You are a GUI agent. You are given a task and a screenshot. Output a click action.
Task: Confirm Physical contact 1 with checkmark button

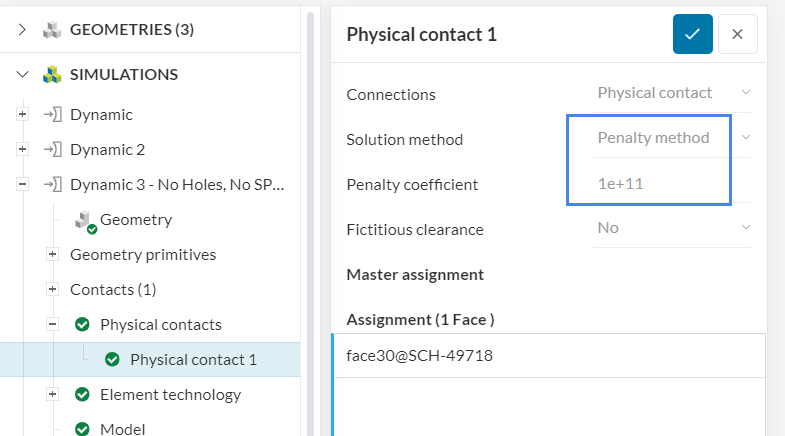pos(692,34)
